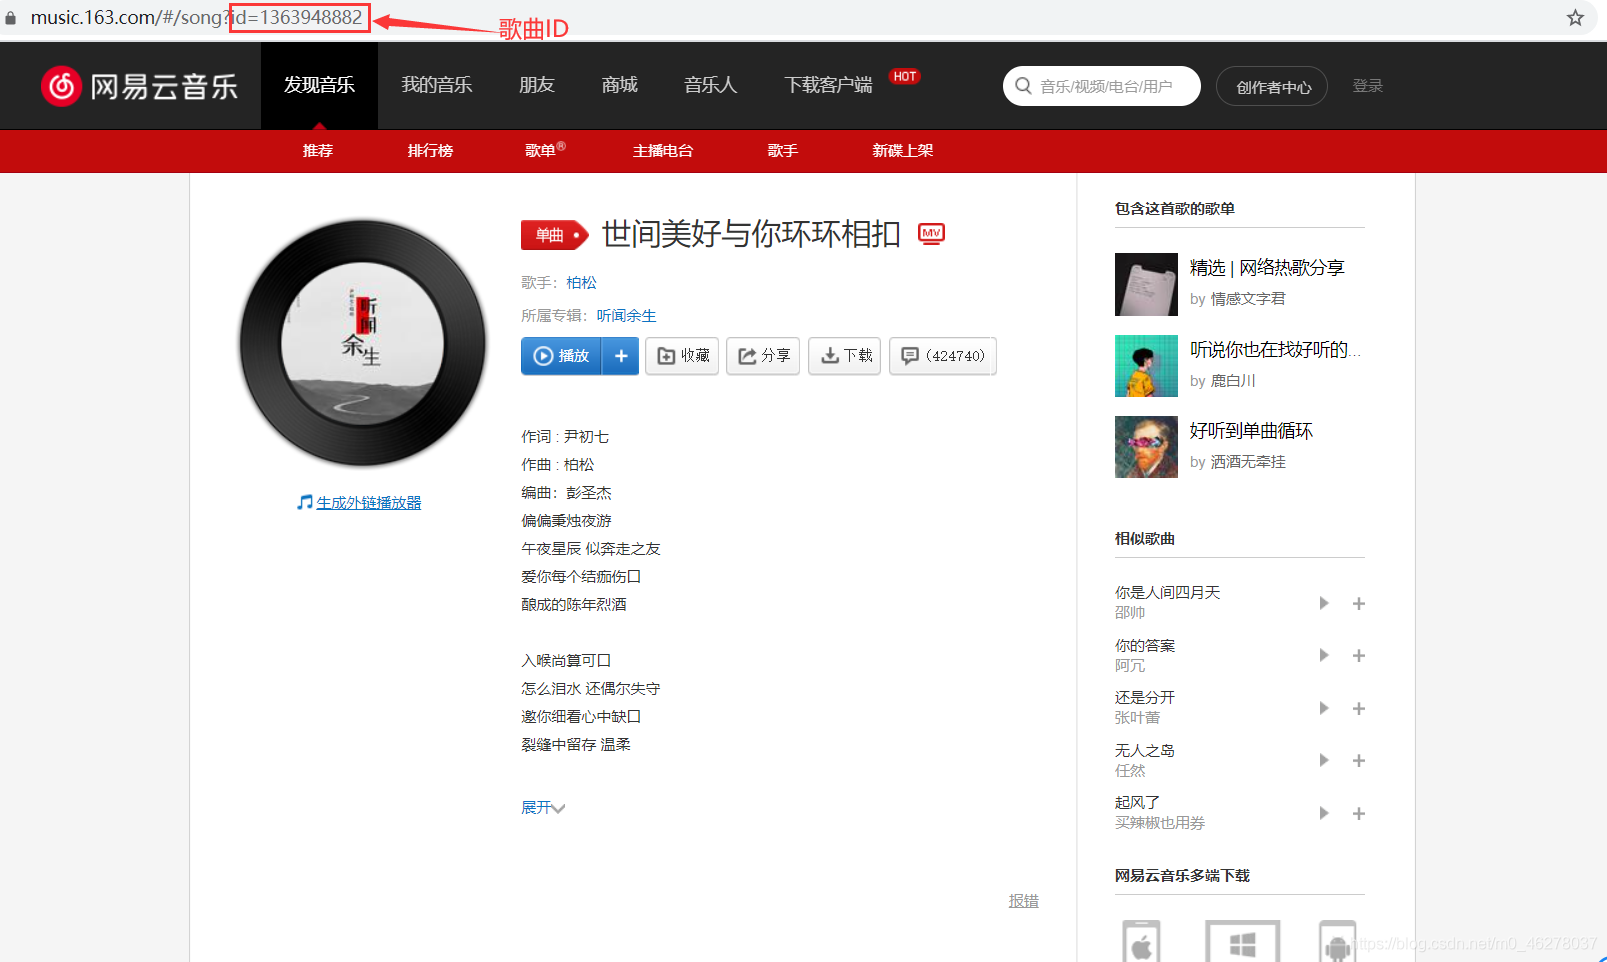Image resolution: width=1607 pixels, height=962 pixels.
Task: Click the 报错 link
Action: coord(1023,901)
